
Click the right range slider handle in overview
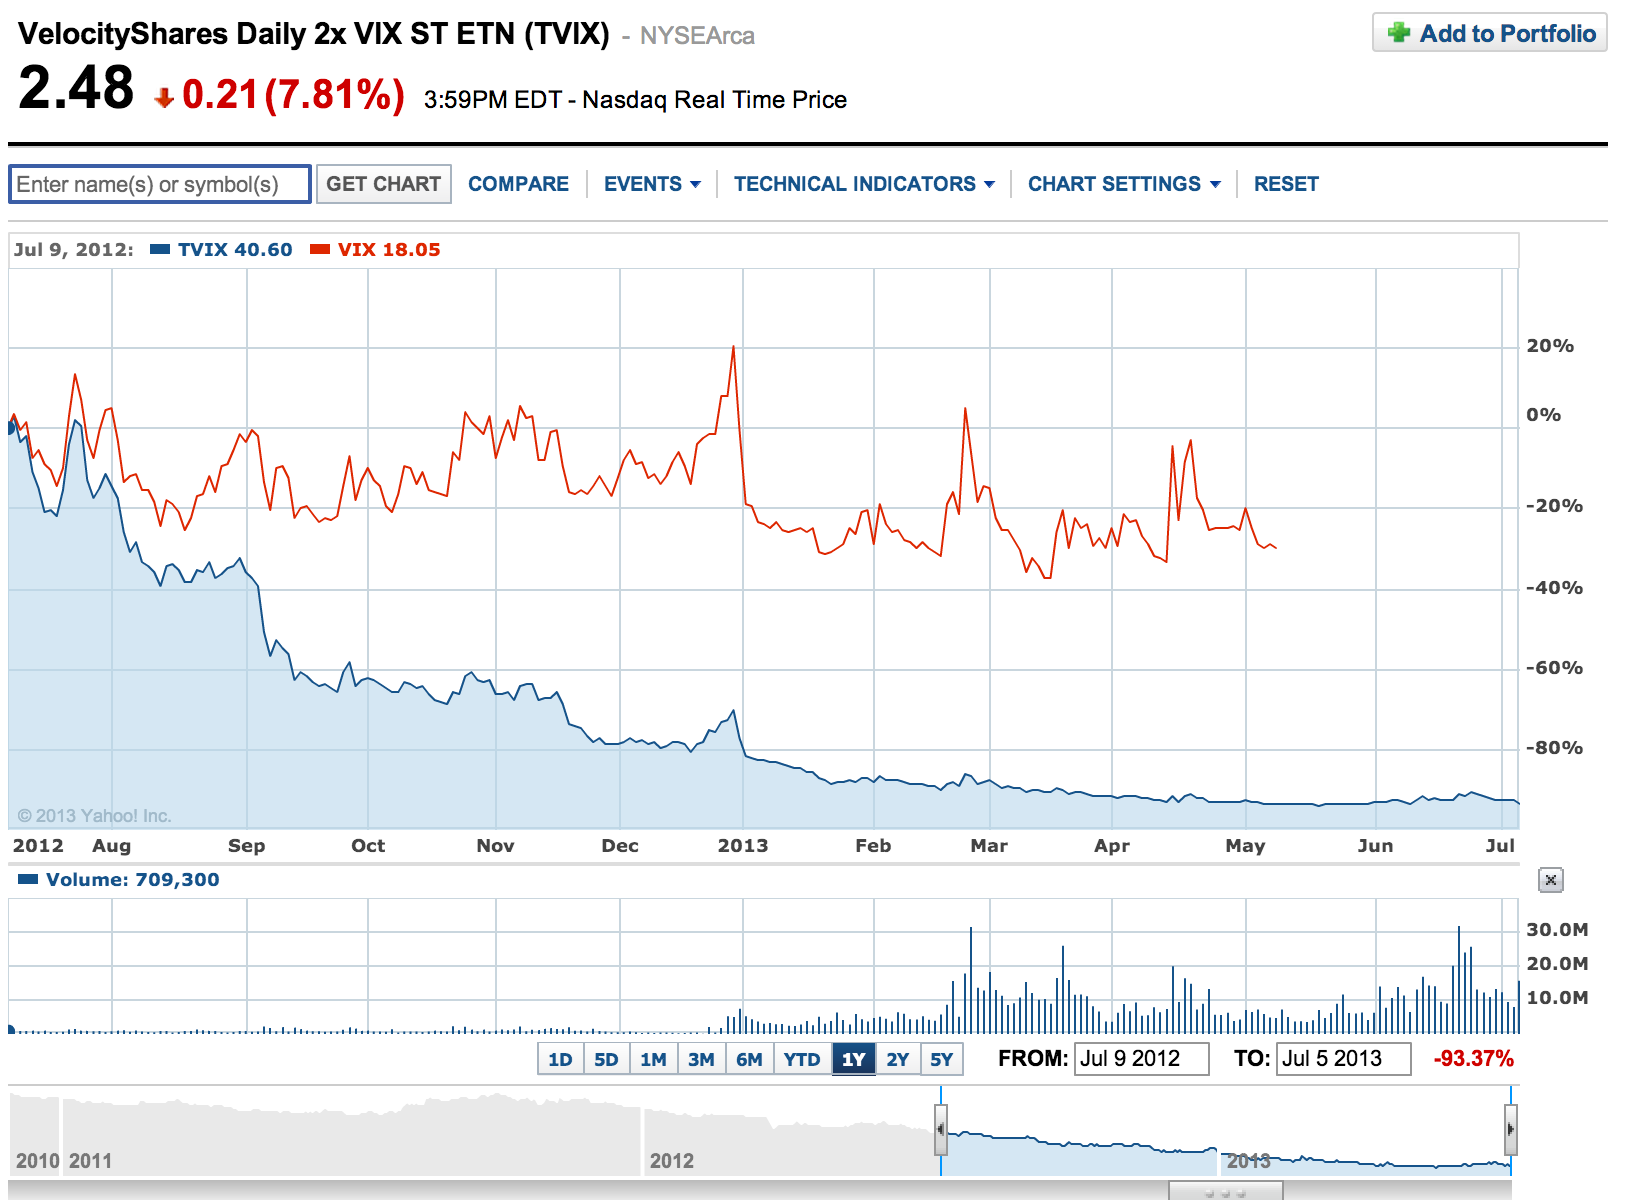pos(1511,1130)
